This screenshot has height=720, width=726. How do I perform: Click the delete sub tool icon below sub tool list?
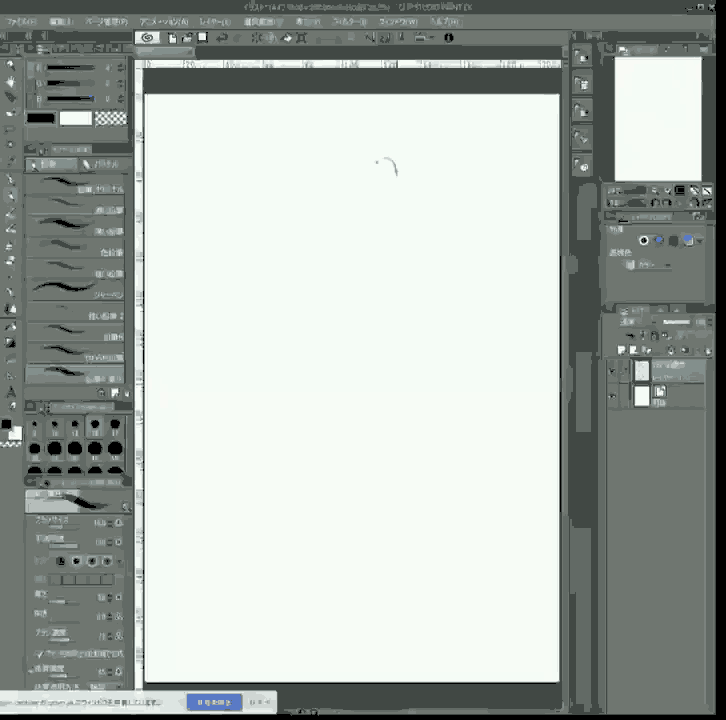pos(127,393)
